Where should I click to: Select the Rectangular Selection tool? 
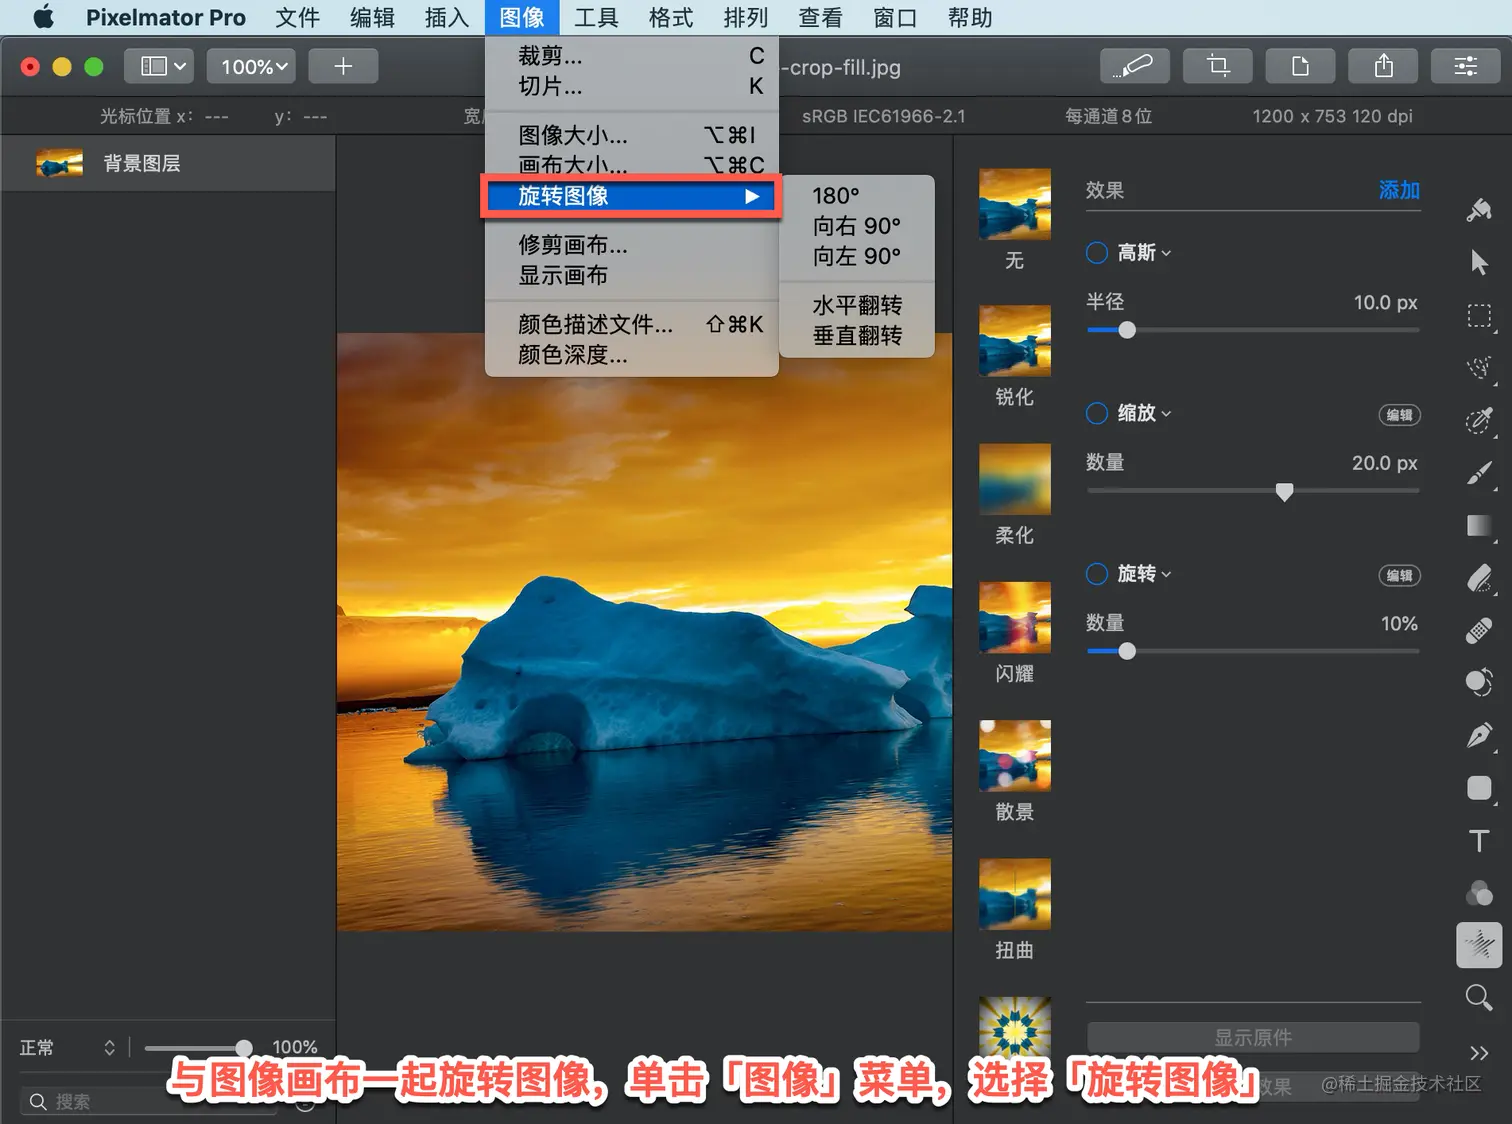[1479, 316]
